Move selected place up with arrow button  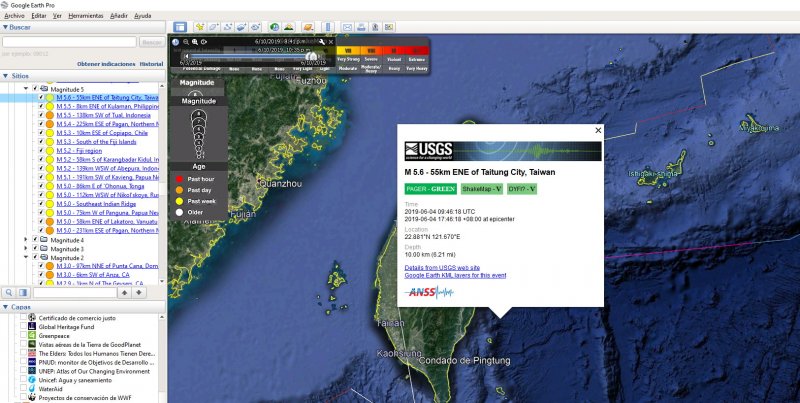(x=124, y=292)
